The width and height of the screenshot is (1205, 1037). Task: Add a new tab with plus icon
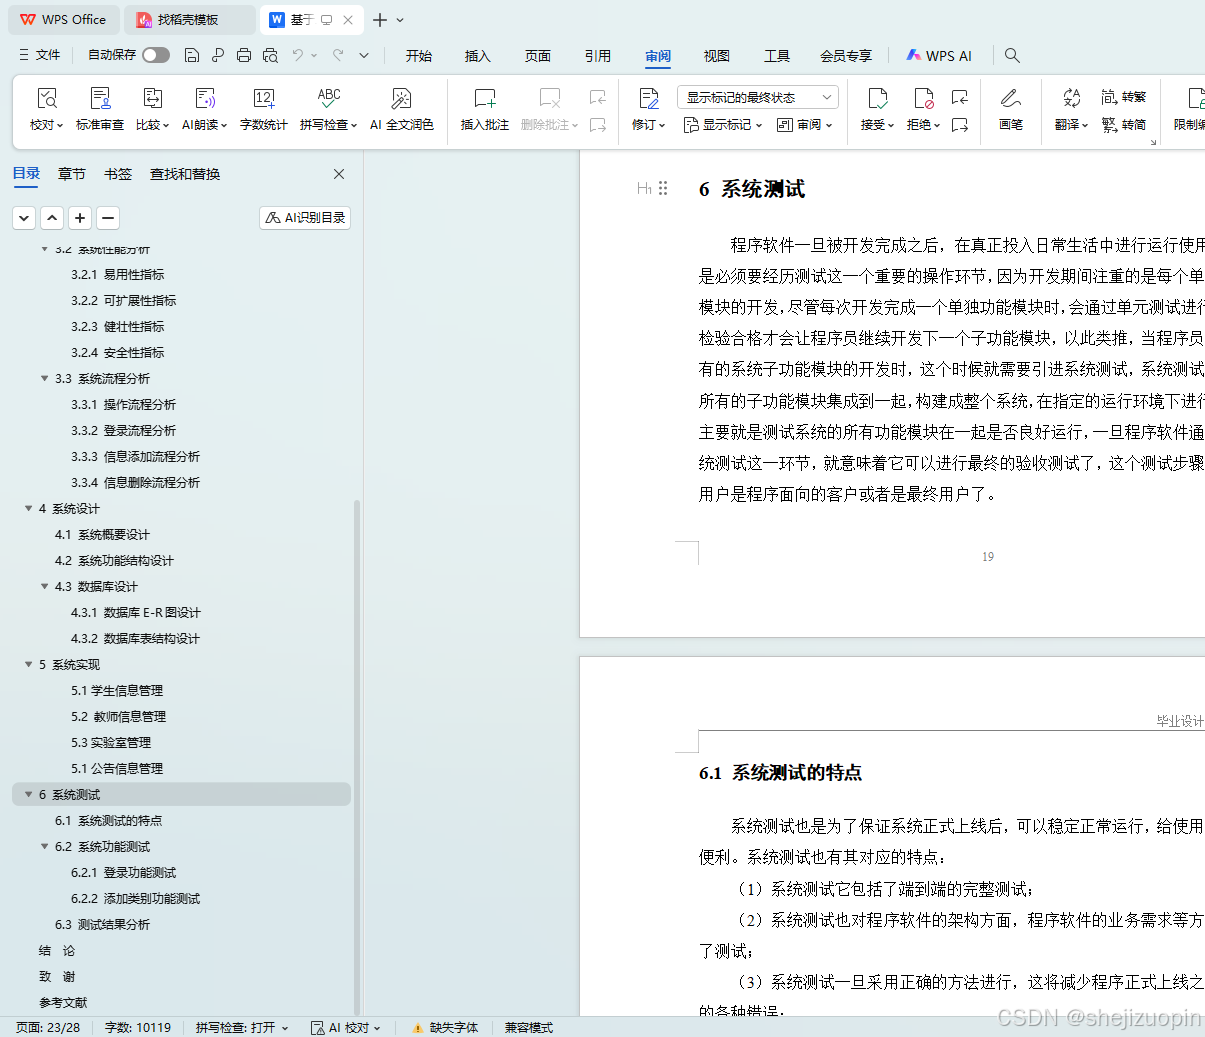(380, 19)
